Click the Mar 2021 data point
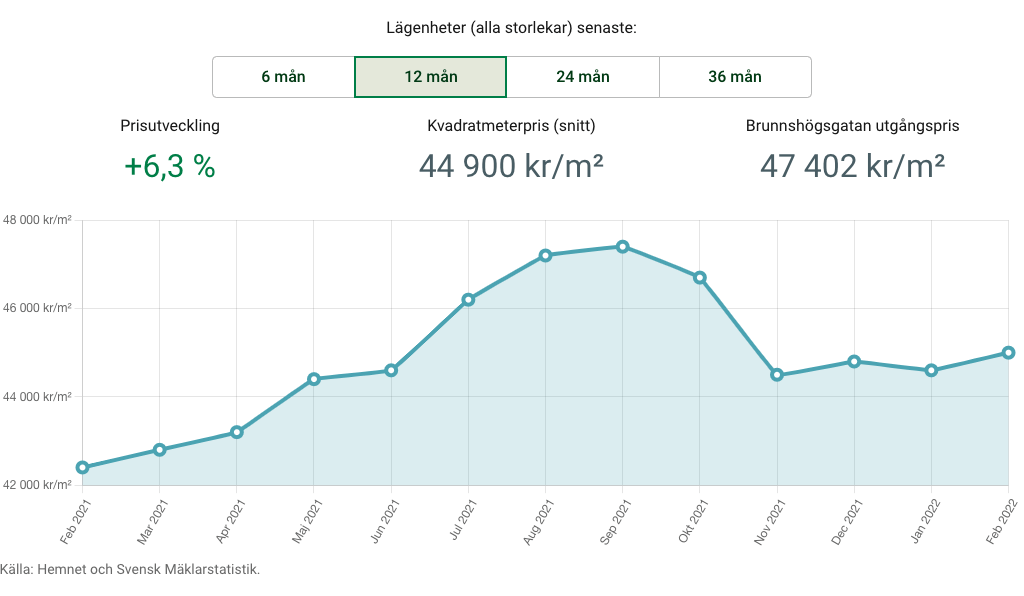This screenshot has width=1024, height=596. pyautogui.click(x=159, y=450)
